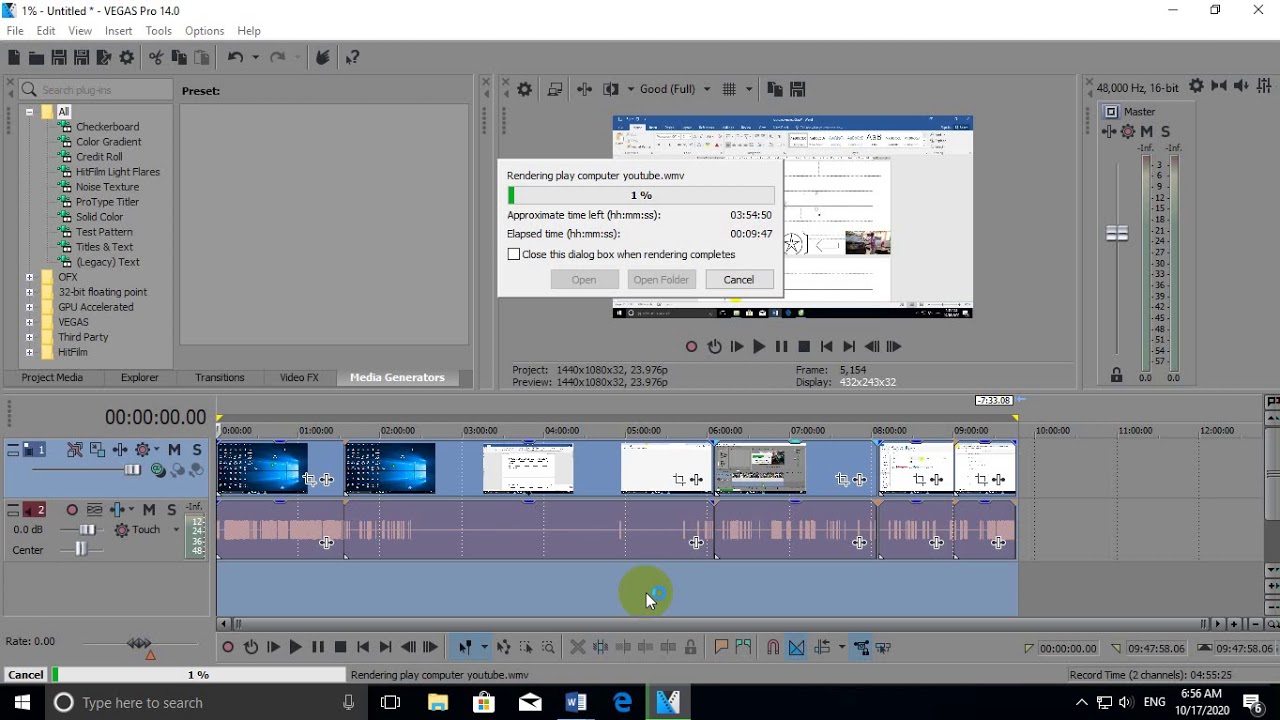Click the Render As toolbar icon
Screen dimensions: 1280x720
tap(104, 58)
